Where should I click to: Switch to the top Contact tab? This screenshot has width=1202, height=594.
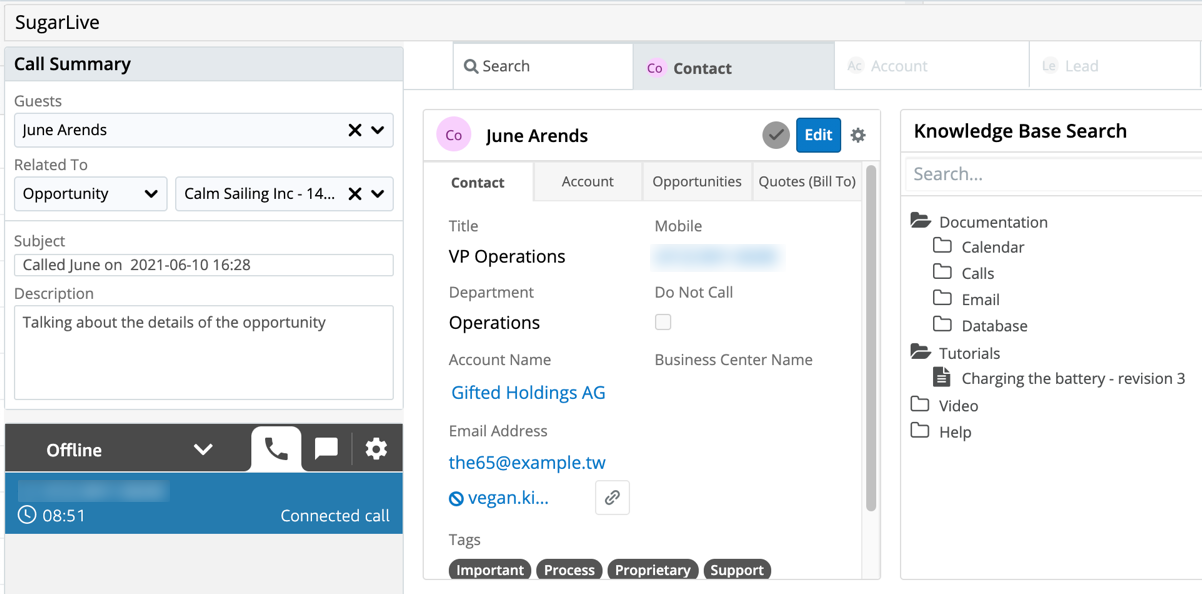pos(734,67)
